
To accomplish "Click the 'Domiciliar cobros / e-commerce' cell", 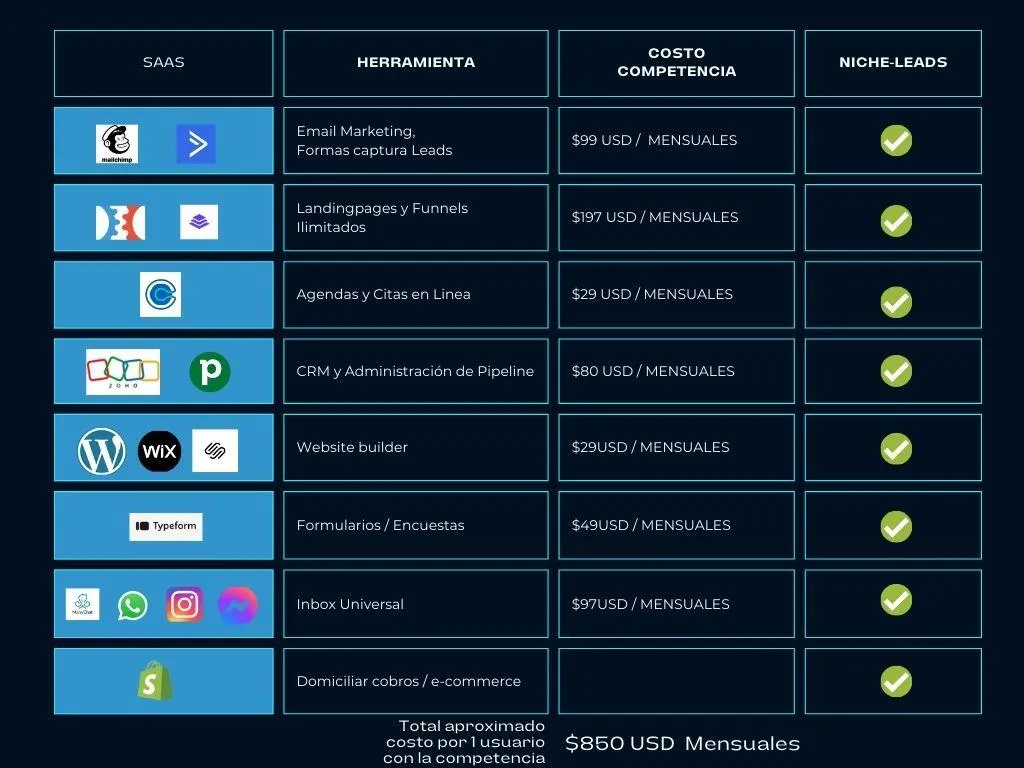I will [416, 681].
